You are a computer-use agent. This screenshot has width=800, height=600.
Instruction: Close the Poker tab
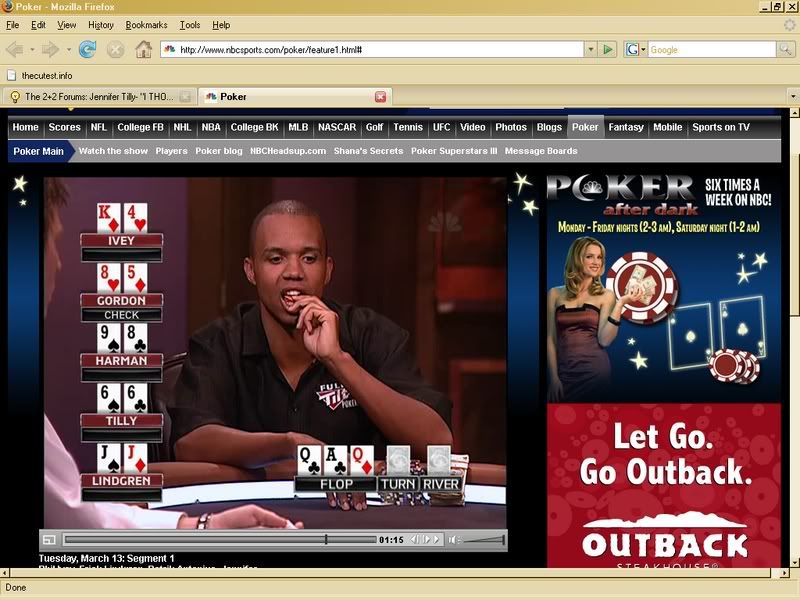coord(380,97)
